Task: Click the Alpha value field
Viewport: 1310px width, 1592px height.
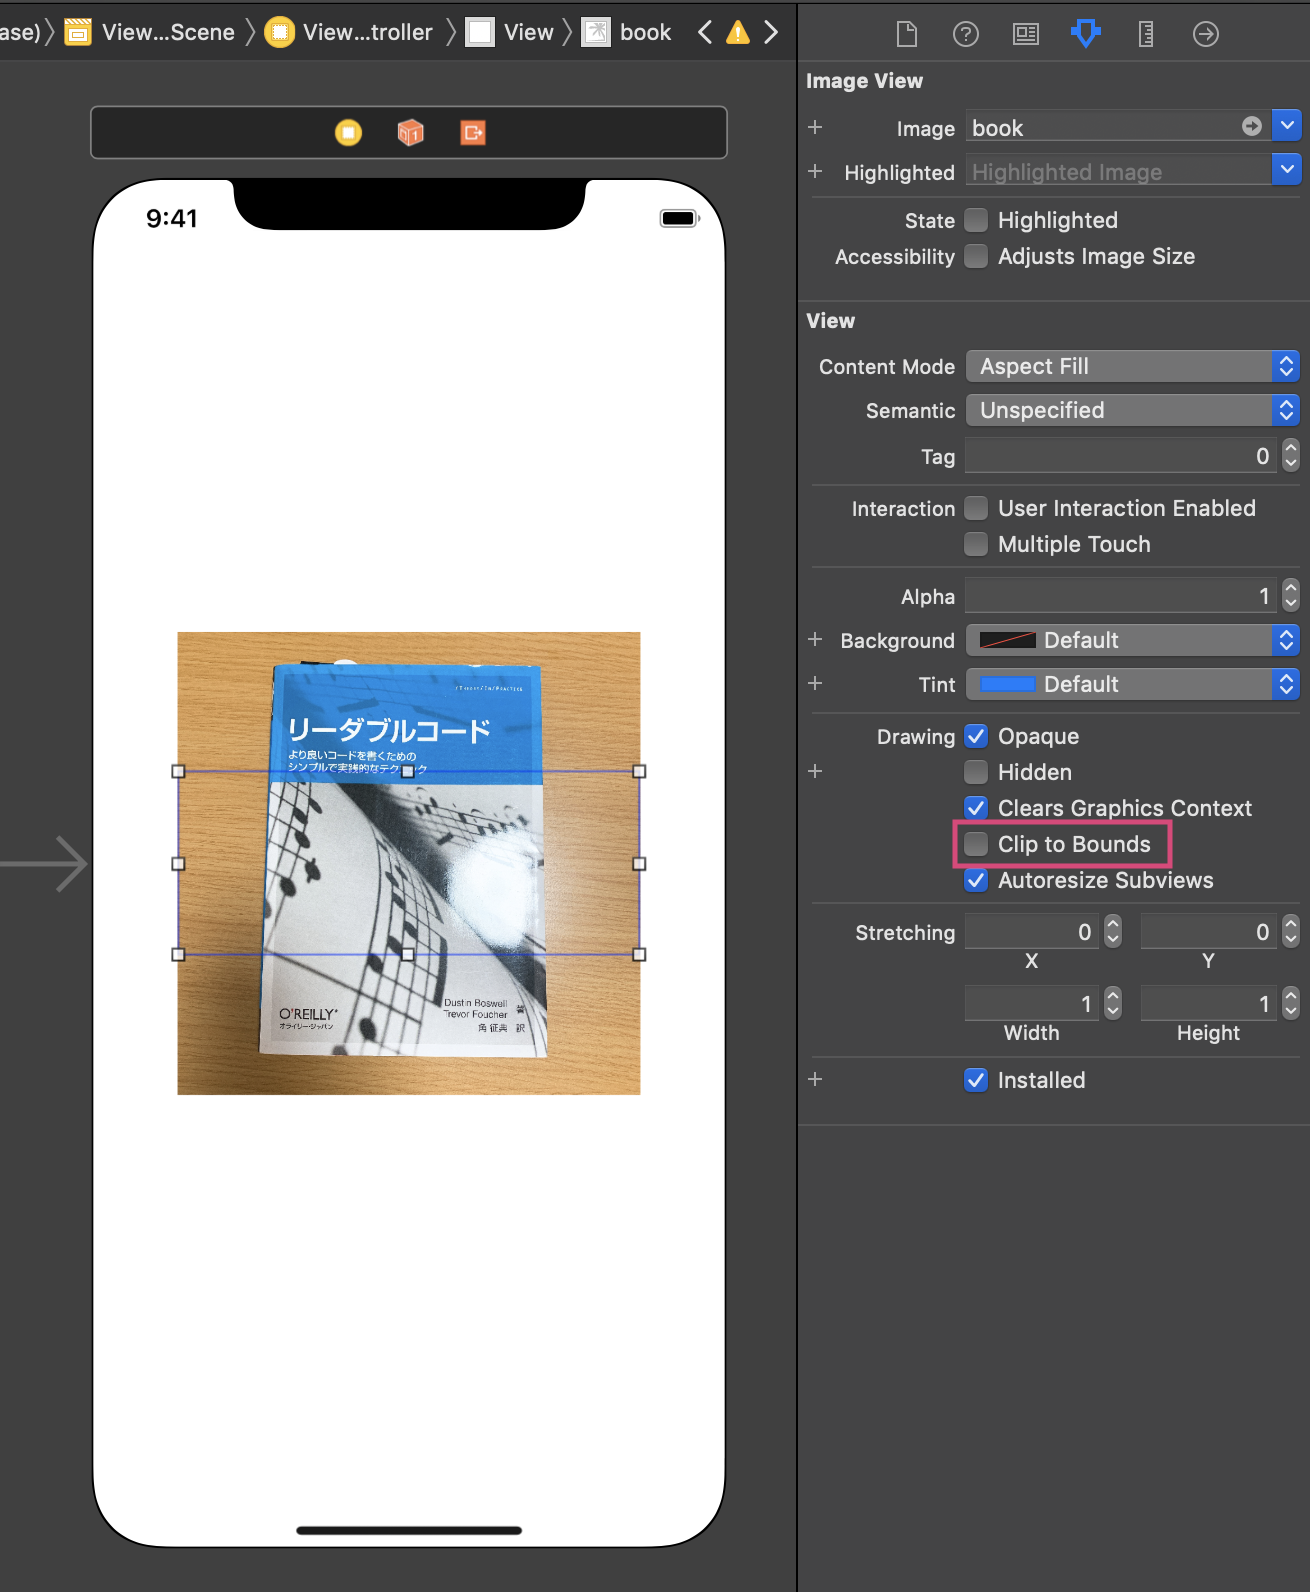Action: (x=1121, y=596)
